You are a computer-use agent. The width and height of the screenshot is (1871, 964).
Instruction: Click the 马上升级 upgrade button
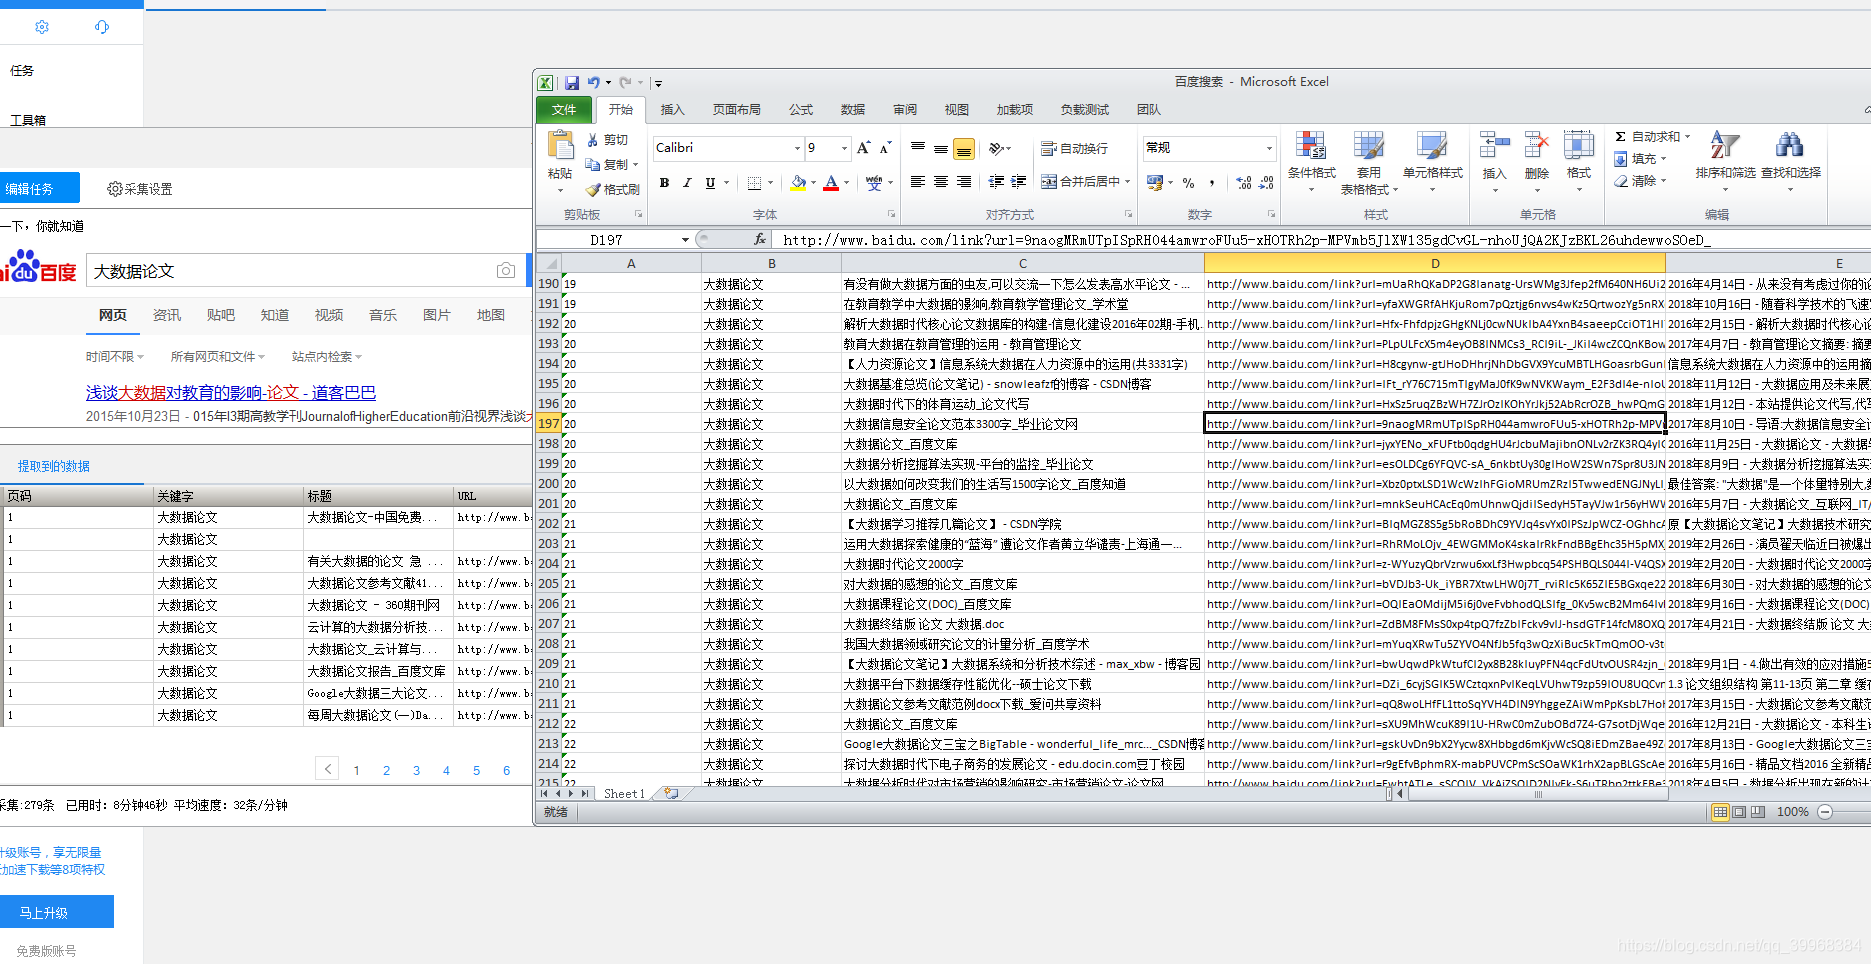pyautogui.click(x=57, y=912)
